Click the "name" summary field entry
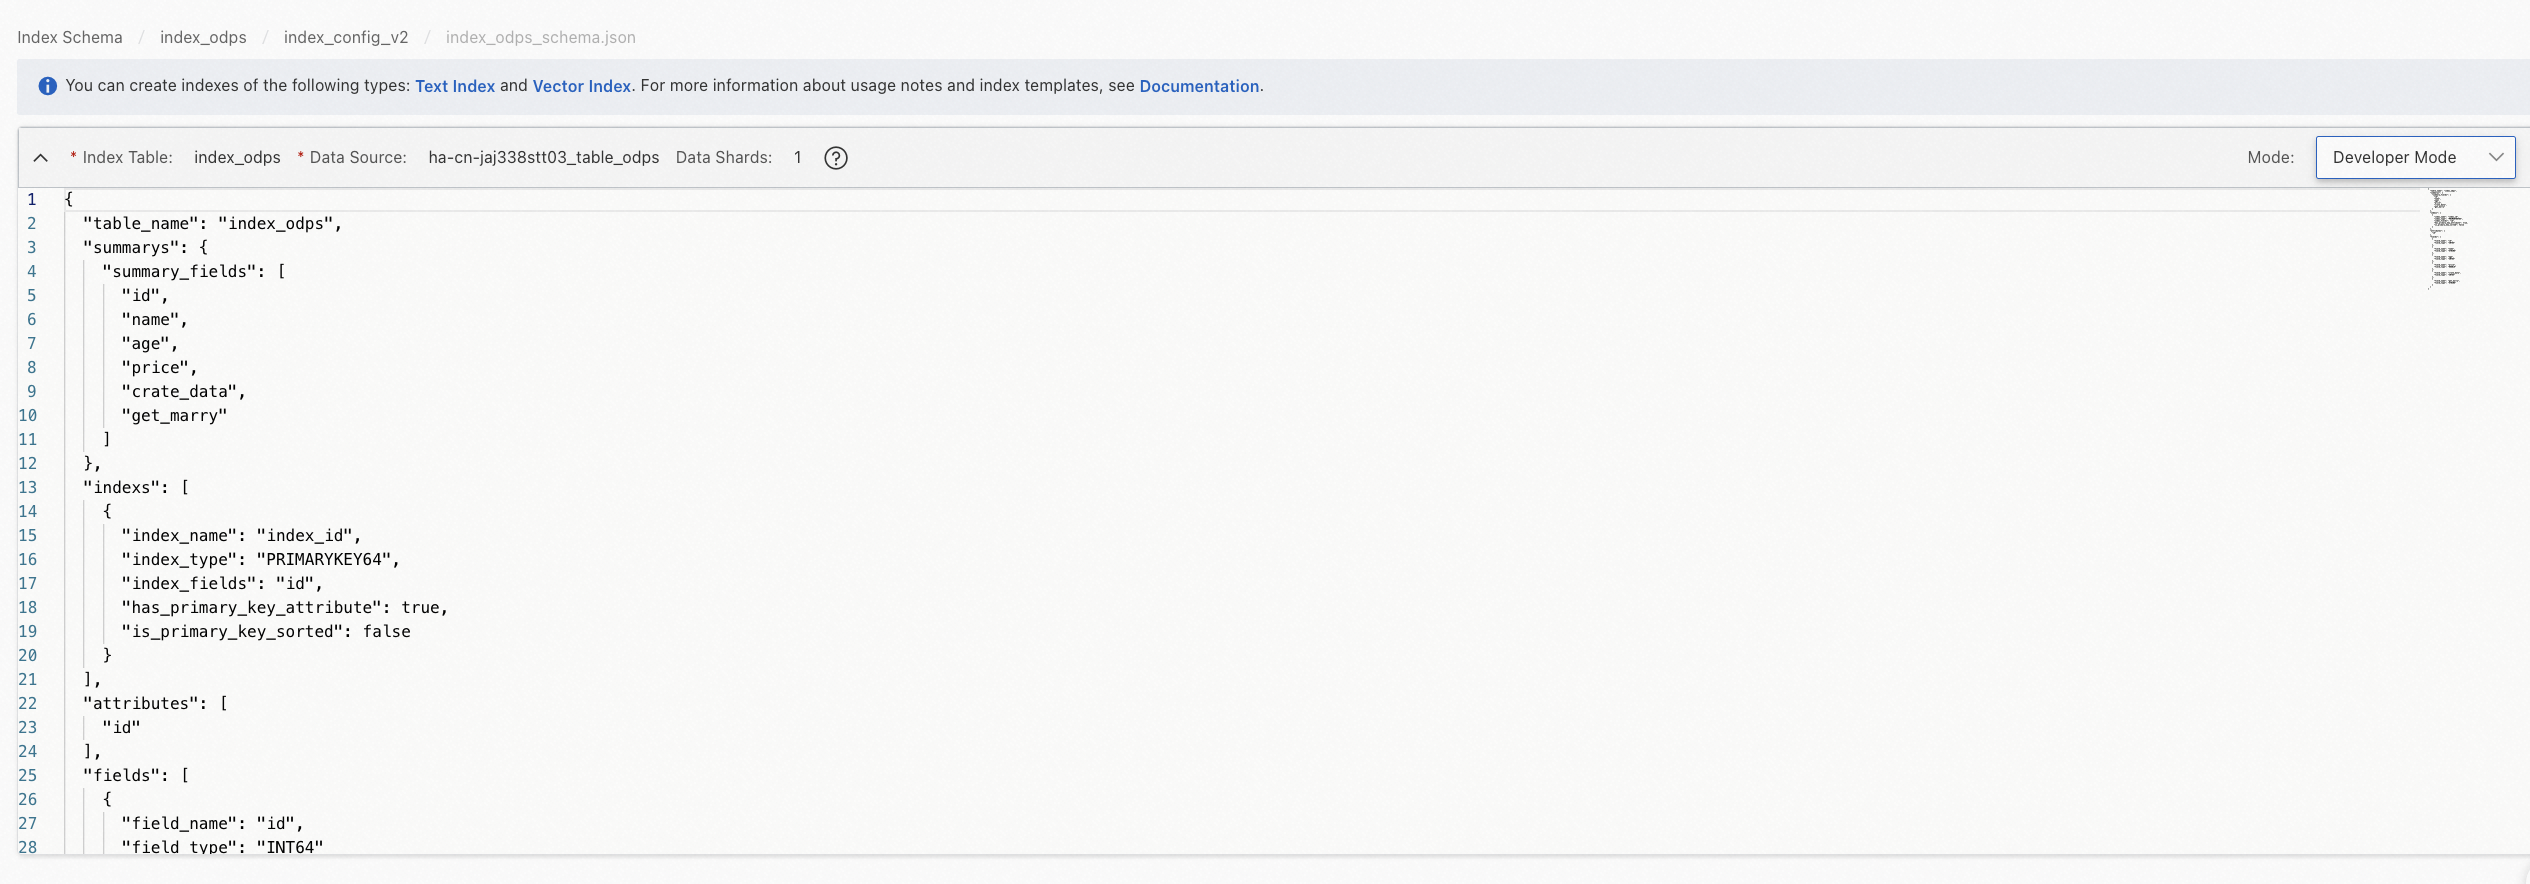The image size is (2530, 884). (154, 319)
